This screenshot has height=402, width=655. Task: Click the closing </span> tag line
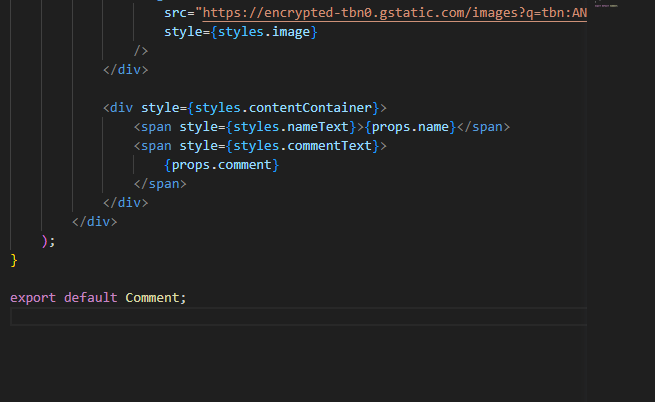160,184
